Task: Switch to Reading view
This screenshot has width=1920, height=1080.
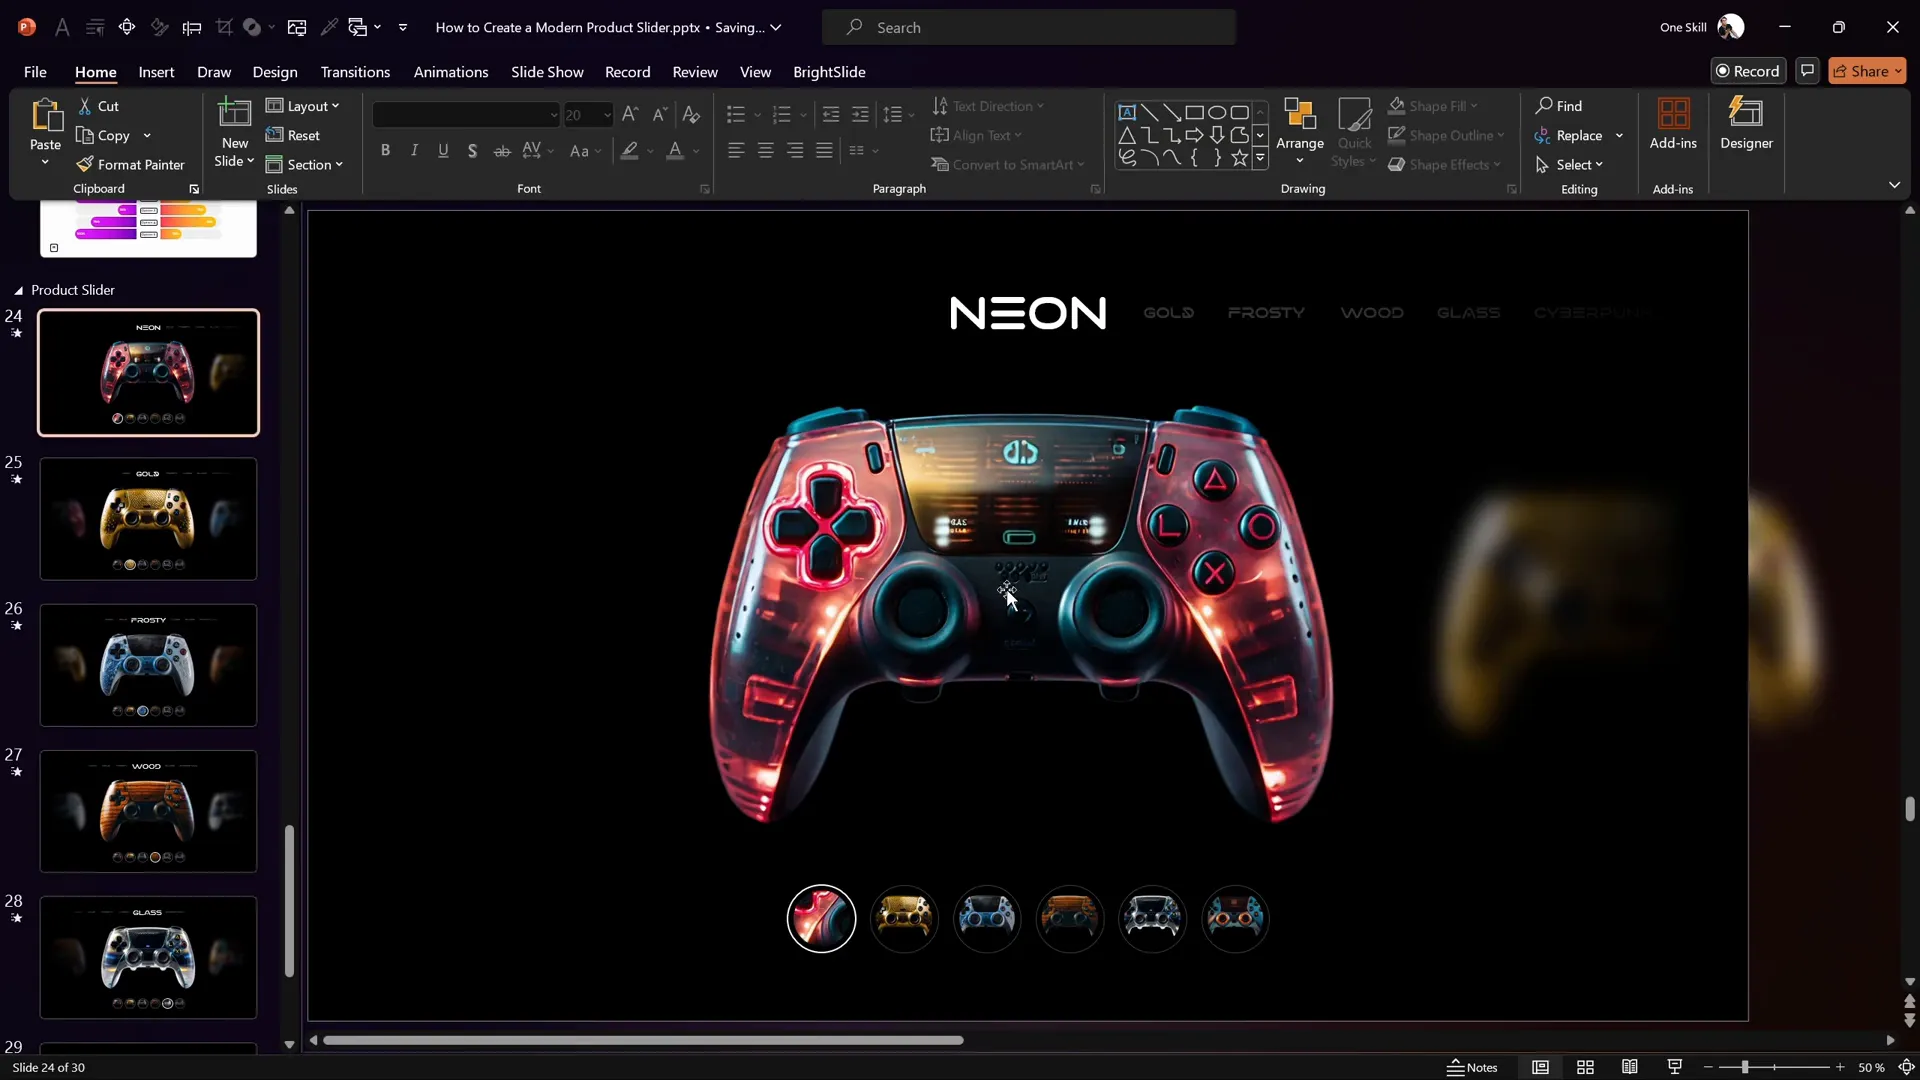Action: tap(1630, 1067)
